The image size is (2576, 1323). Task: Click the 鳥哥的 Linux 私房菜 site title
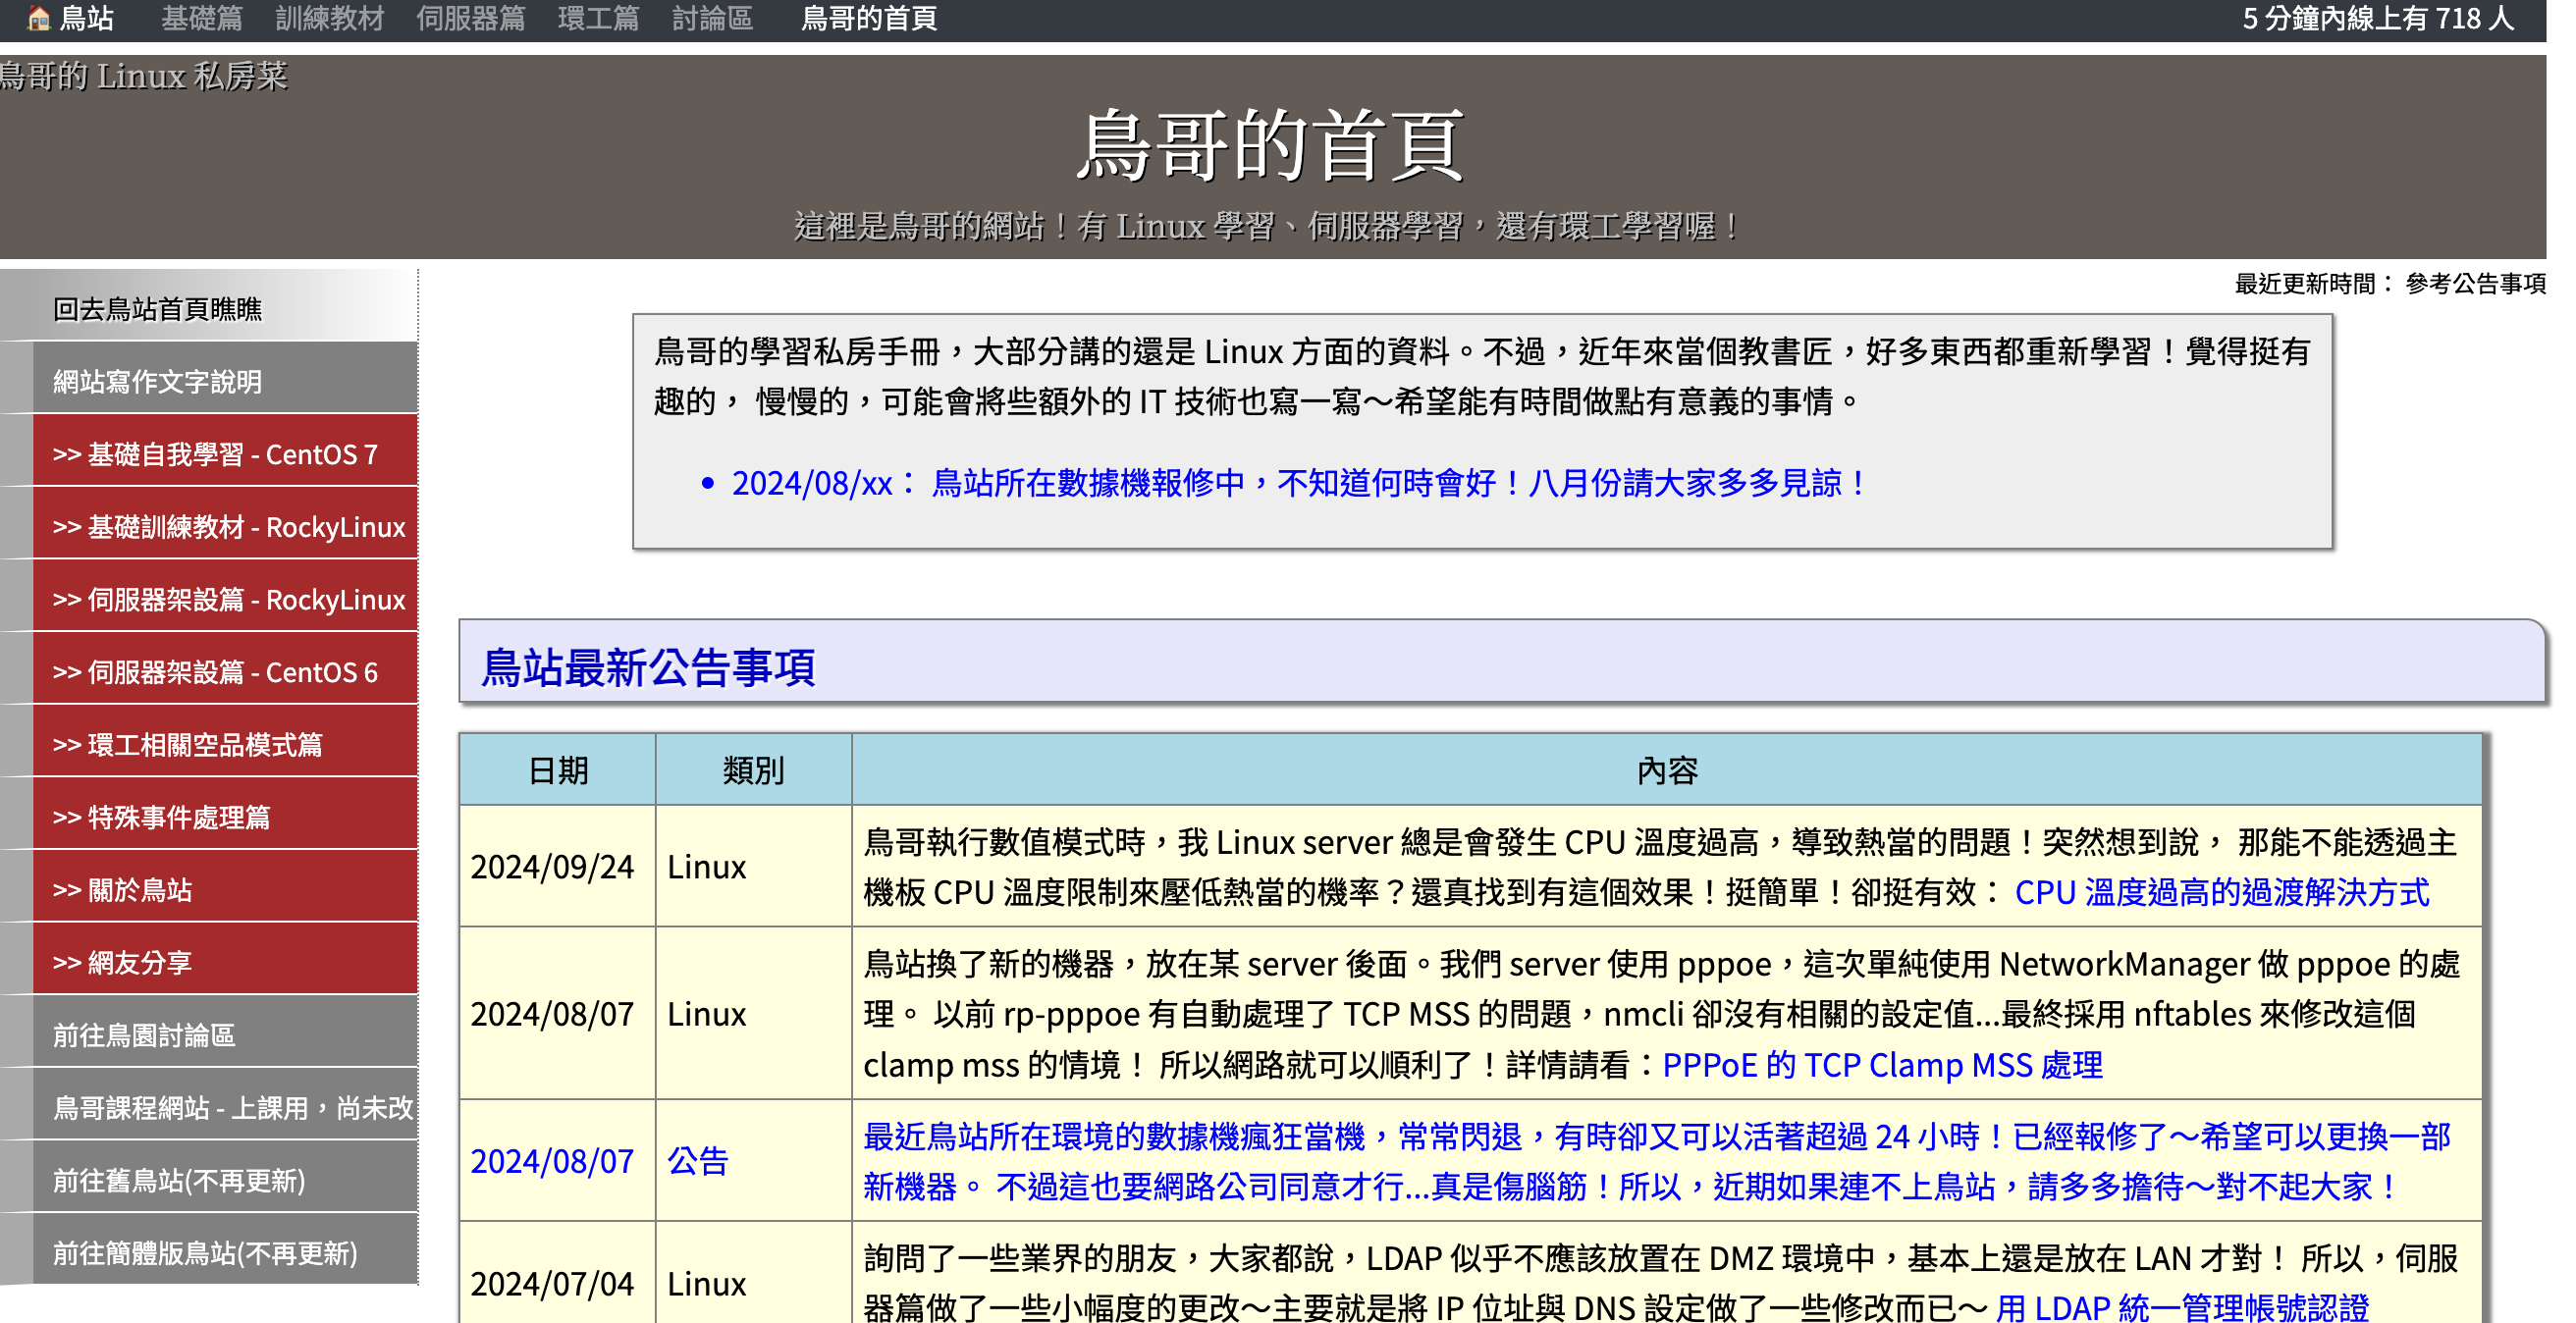(x=143, y=76)
